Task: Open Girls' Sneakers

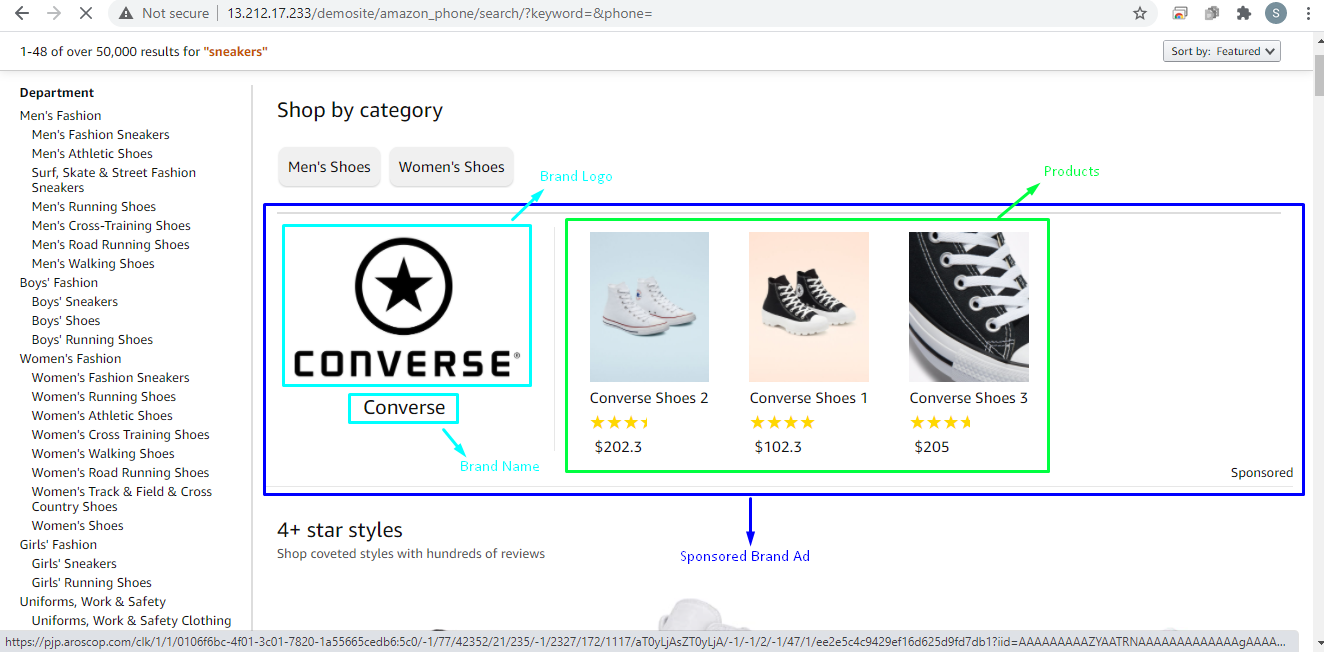Action: click(74, 564)
